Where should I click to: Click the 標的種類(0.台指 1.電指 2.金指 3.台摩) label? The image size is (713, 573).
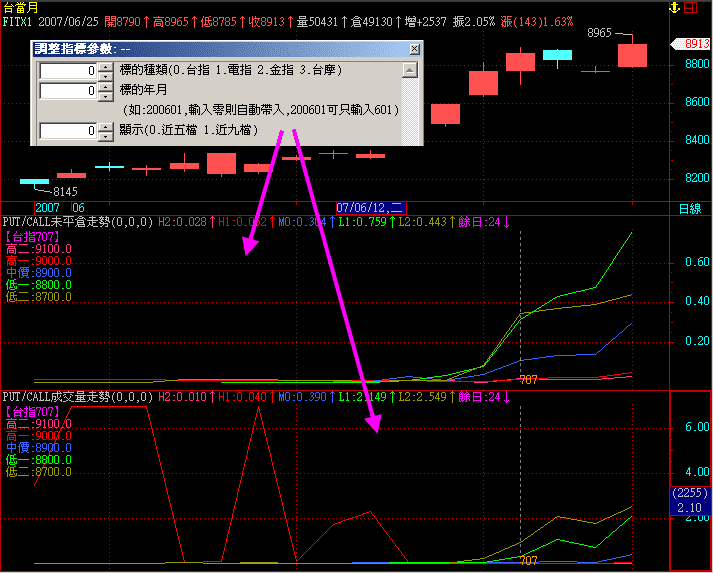point(231,70)
